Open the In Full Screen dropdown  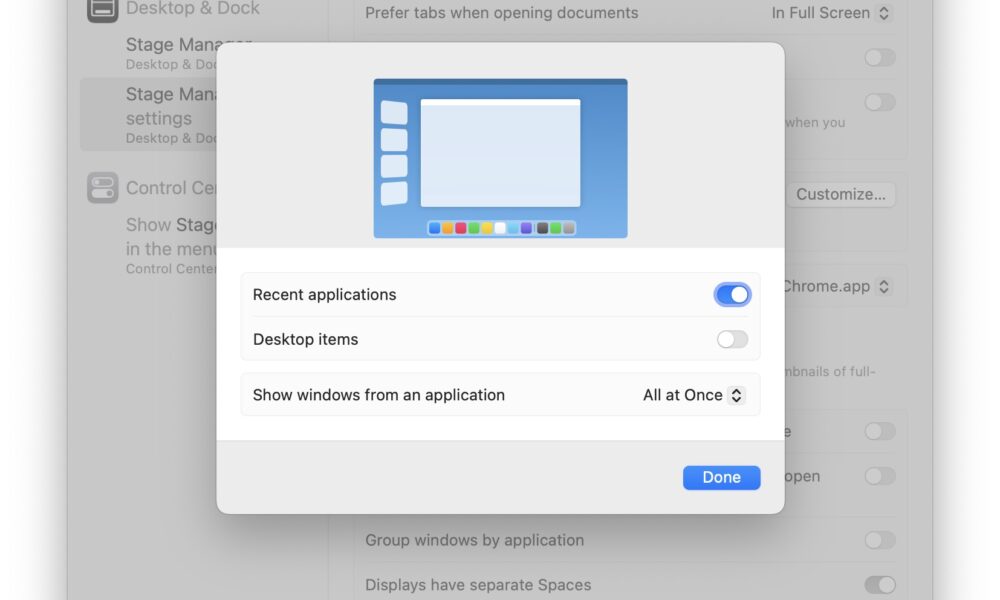tap(830, 13)
